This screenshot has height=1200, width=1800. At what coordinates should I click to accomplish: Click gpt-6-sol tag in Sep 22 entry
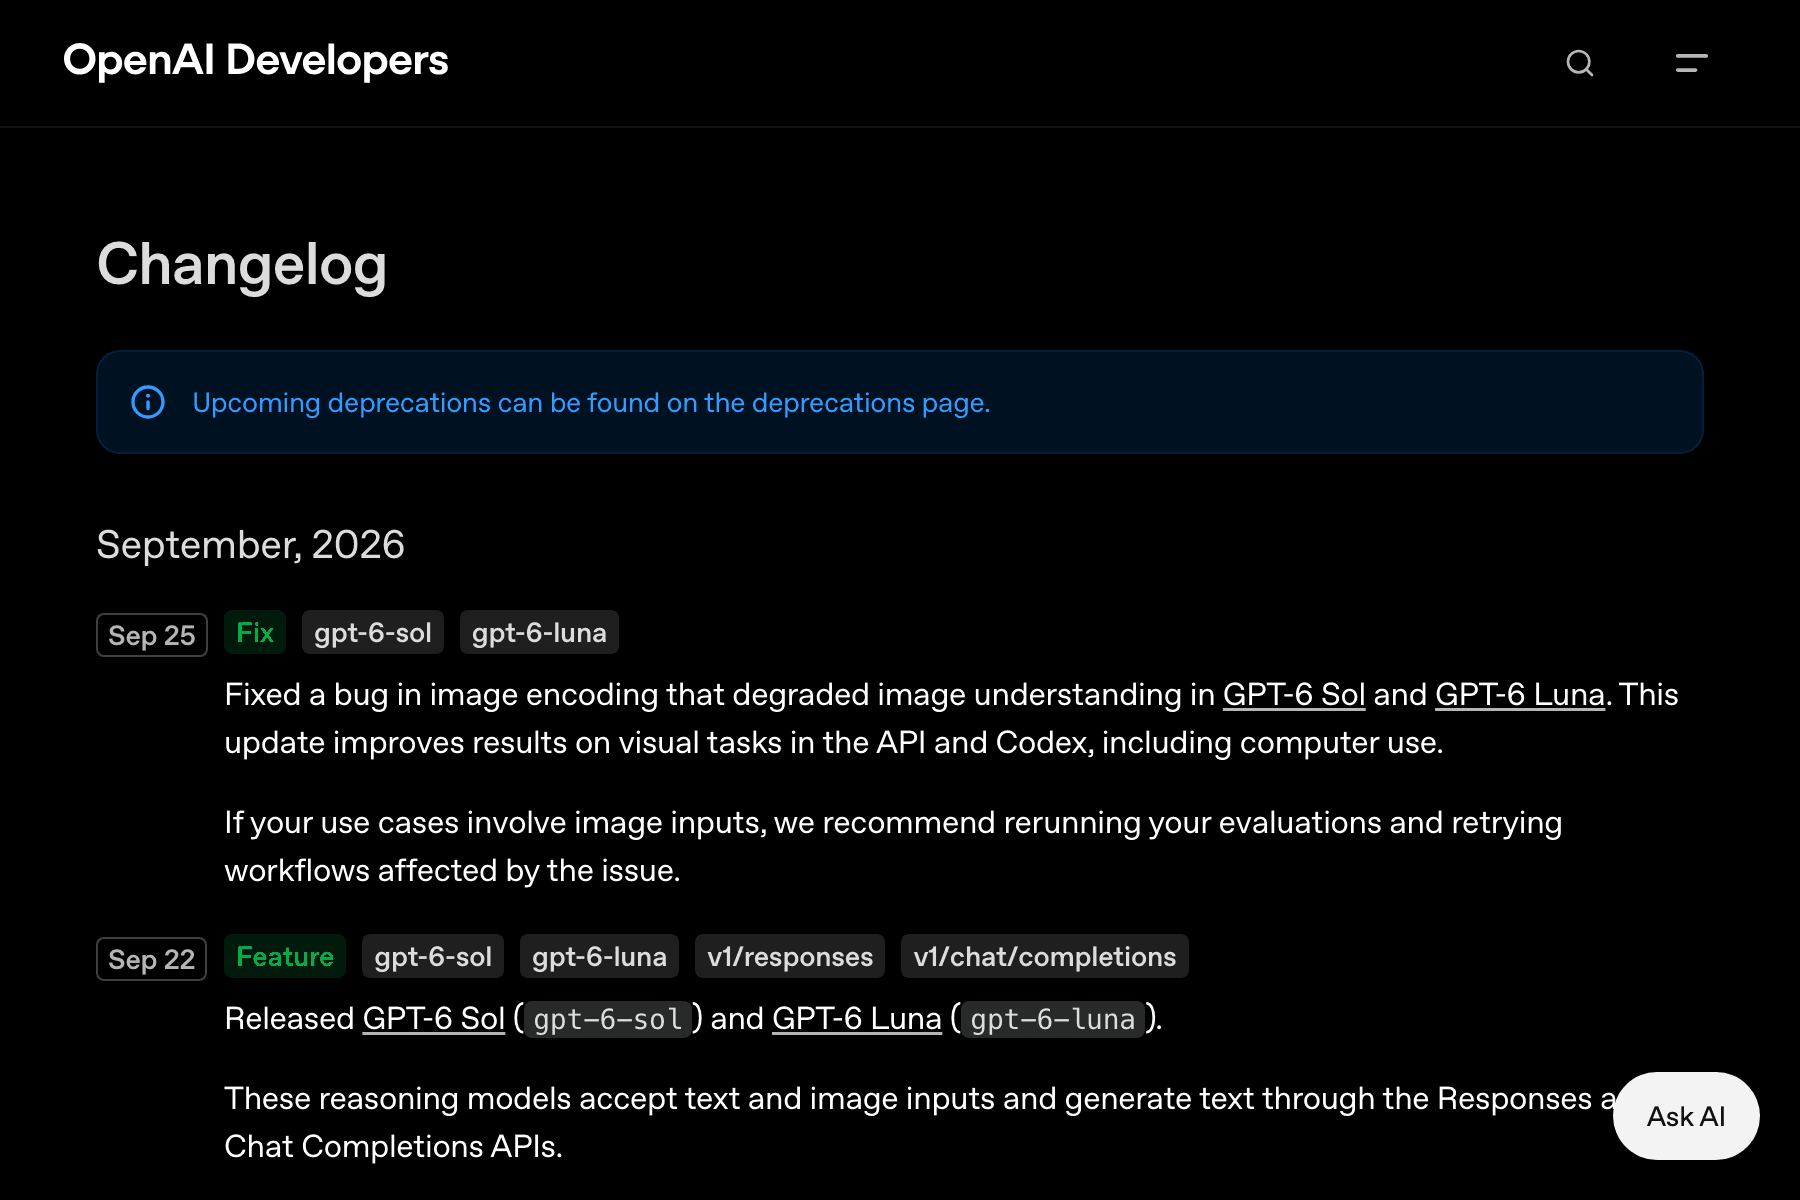click(433, 956)
